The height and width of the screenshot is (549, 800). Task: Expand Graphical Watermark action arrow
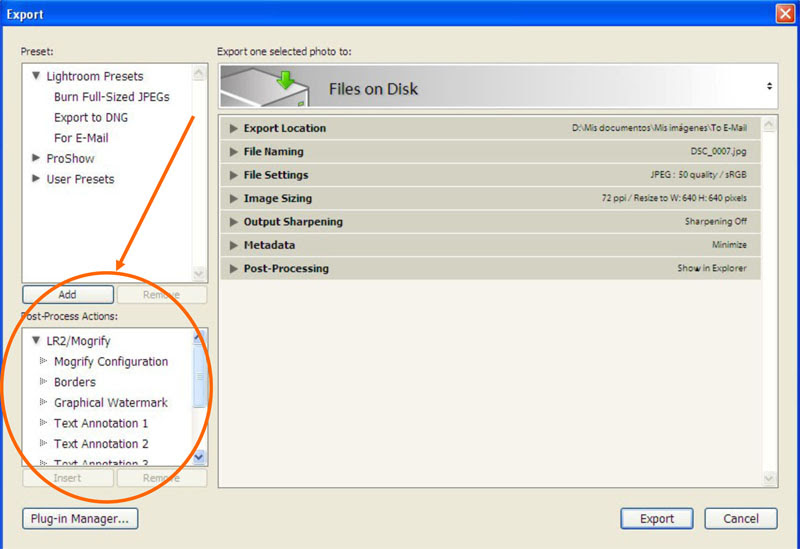point(43,402)
